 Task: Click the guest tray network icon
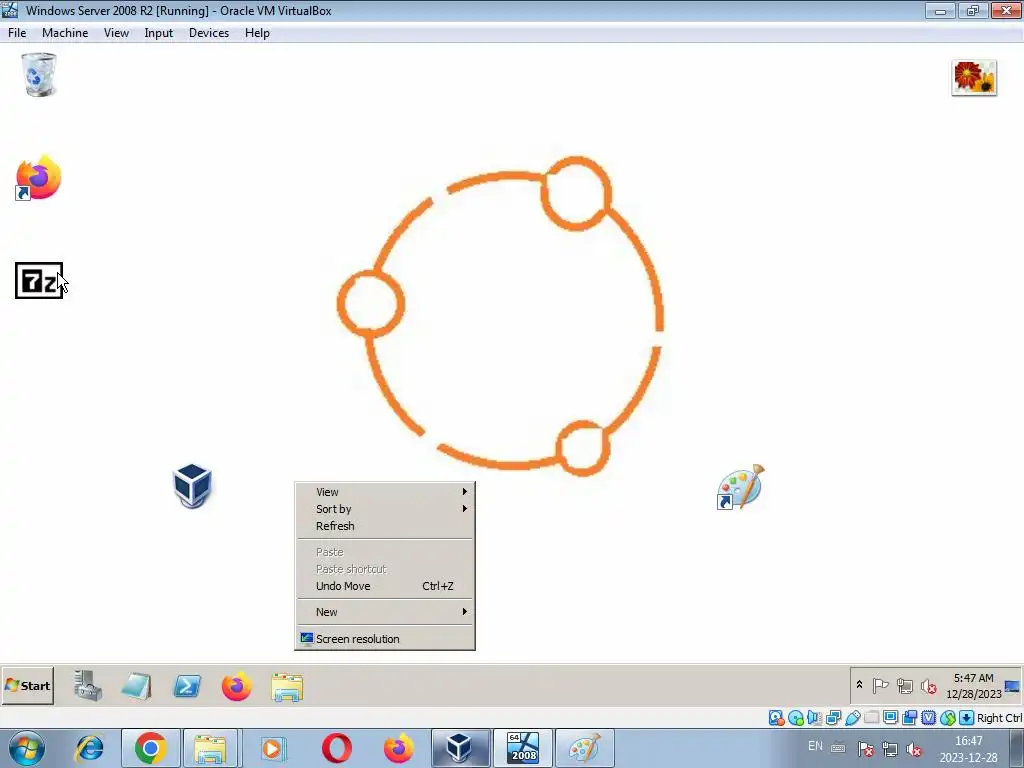904,686
